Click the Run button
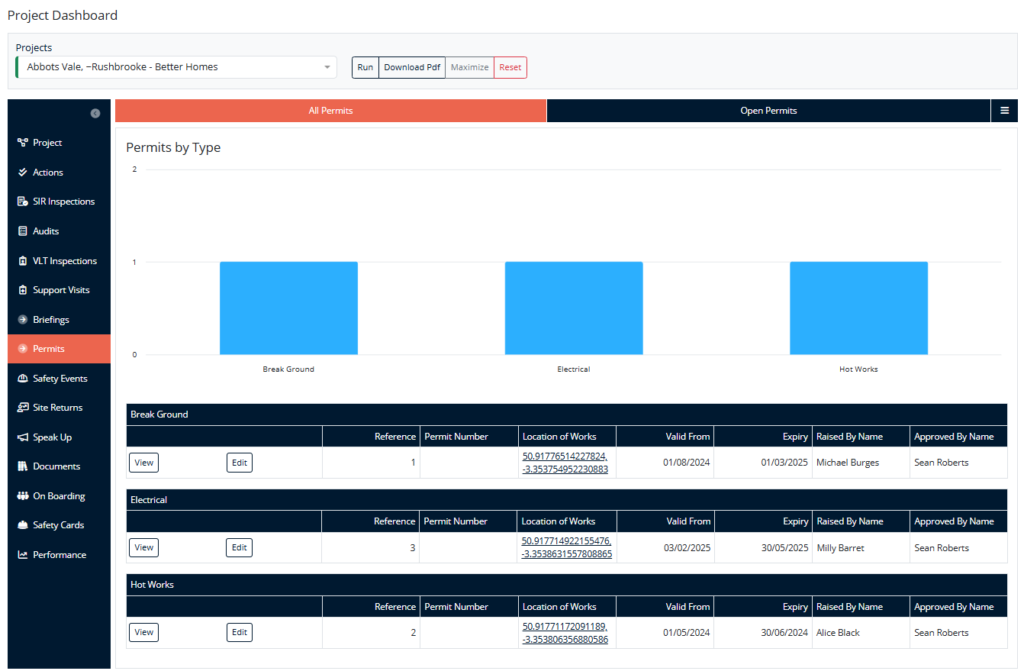1024x671 pixels. [365, 67]
